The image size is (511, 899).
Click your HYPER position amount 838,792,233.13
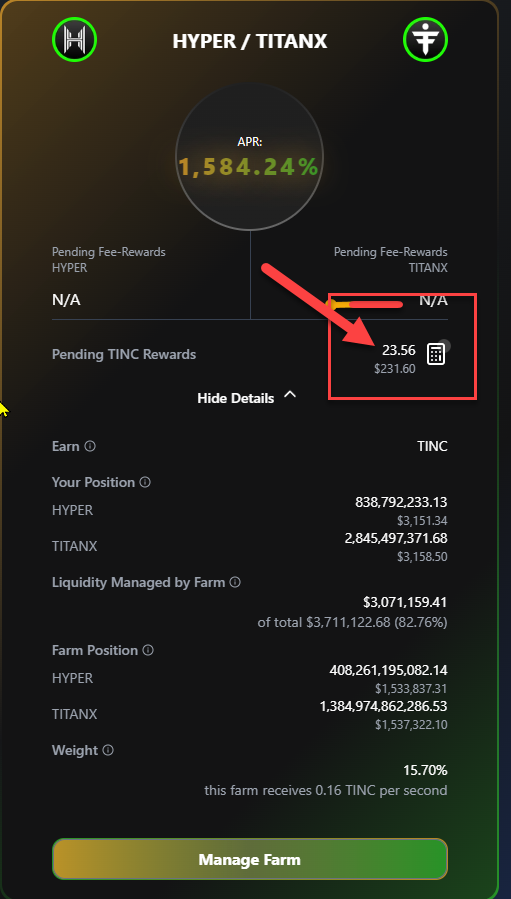click(401, 502)
